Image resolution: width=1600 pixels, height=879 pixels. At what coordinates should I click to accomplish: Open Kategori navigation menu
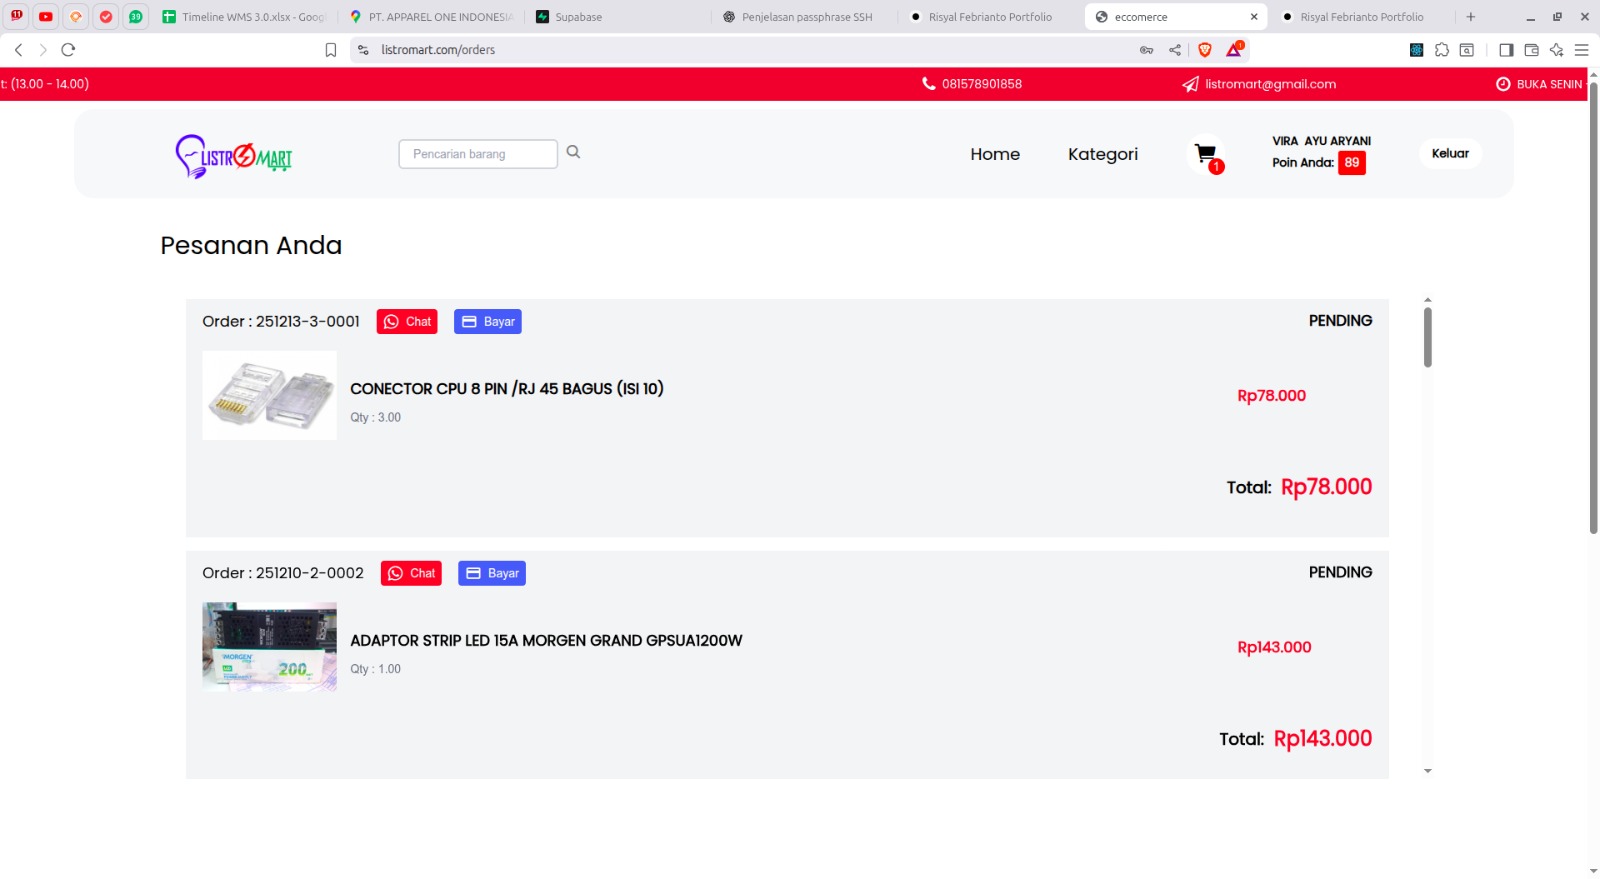(1102, 154)
